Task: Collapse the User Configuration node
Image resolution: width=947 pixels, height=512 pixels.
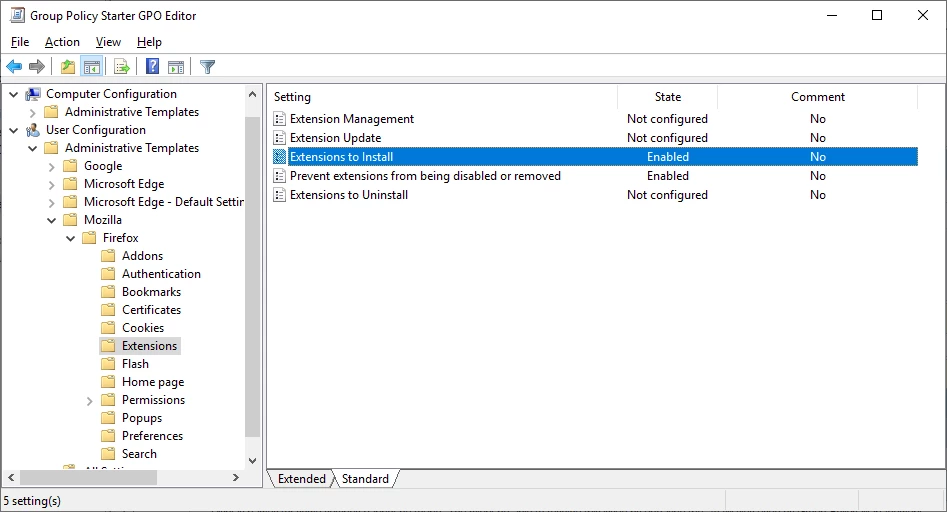Action: 14,130
